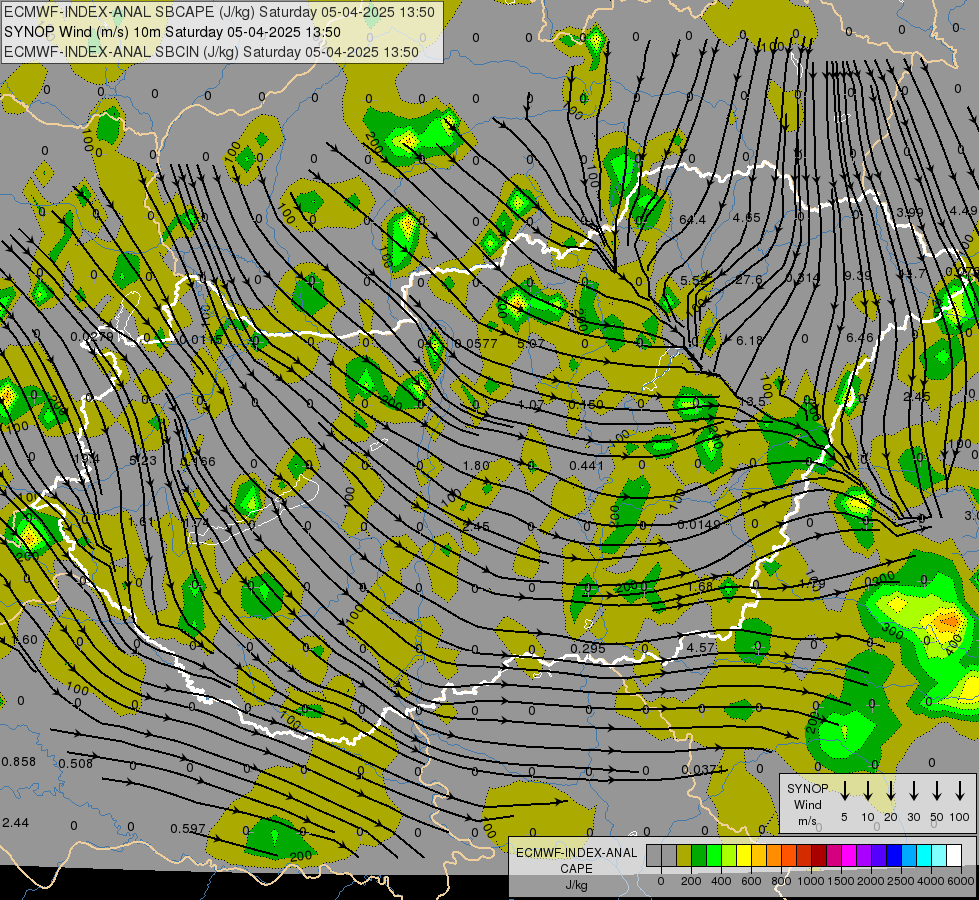The width and height of the screenshot is (979, 900).
Task: Click the 6000 tick label under the colour bar
Action: 961,881
